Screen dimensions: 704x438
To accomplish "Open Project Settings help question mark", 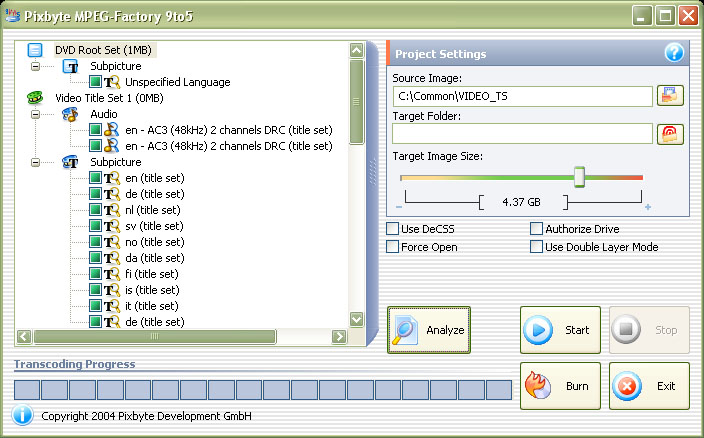I will [674, 53].
